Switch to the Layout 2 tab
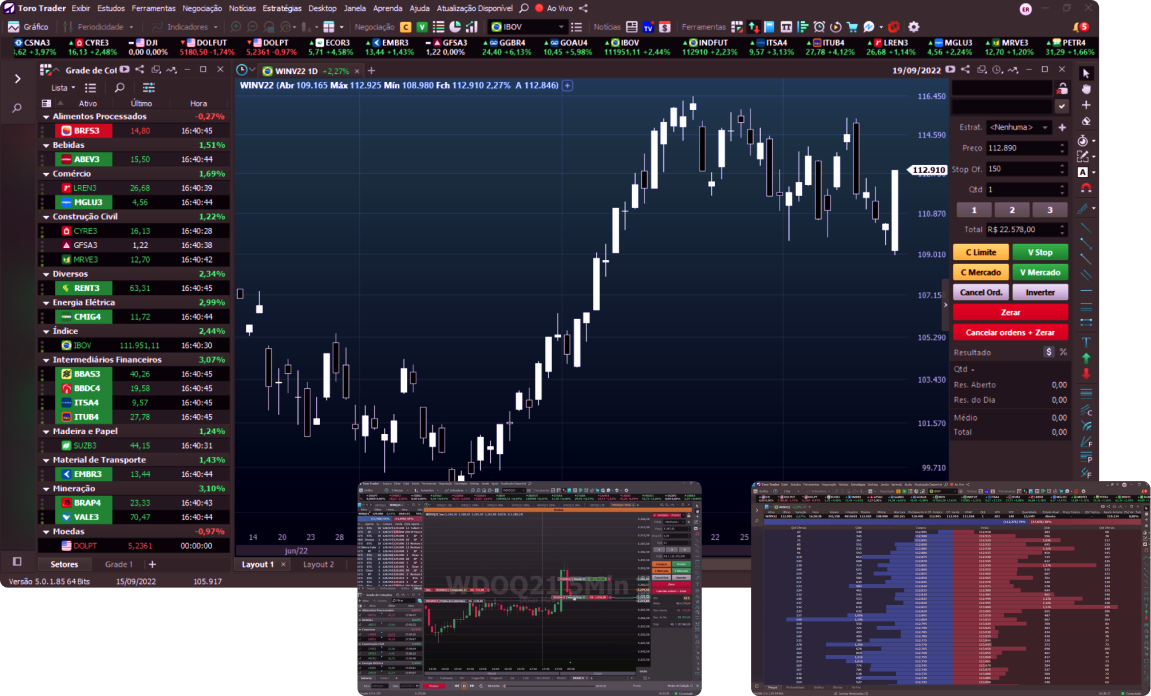Screen dimensions: 1151x696 click(319, 565)
